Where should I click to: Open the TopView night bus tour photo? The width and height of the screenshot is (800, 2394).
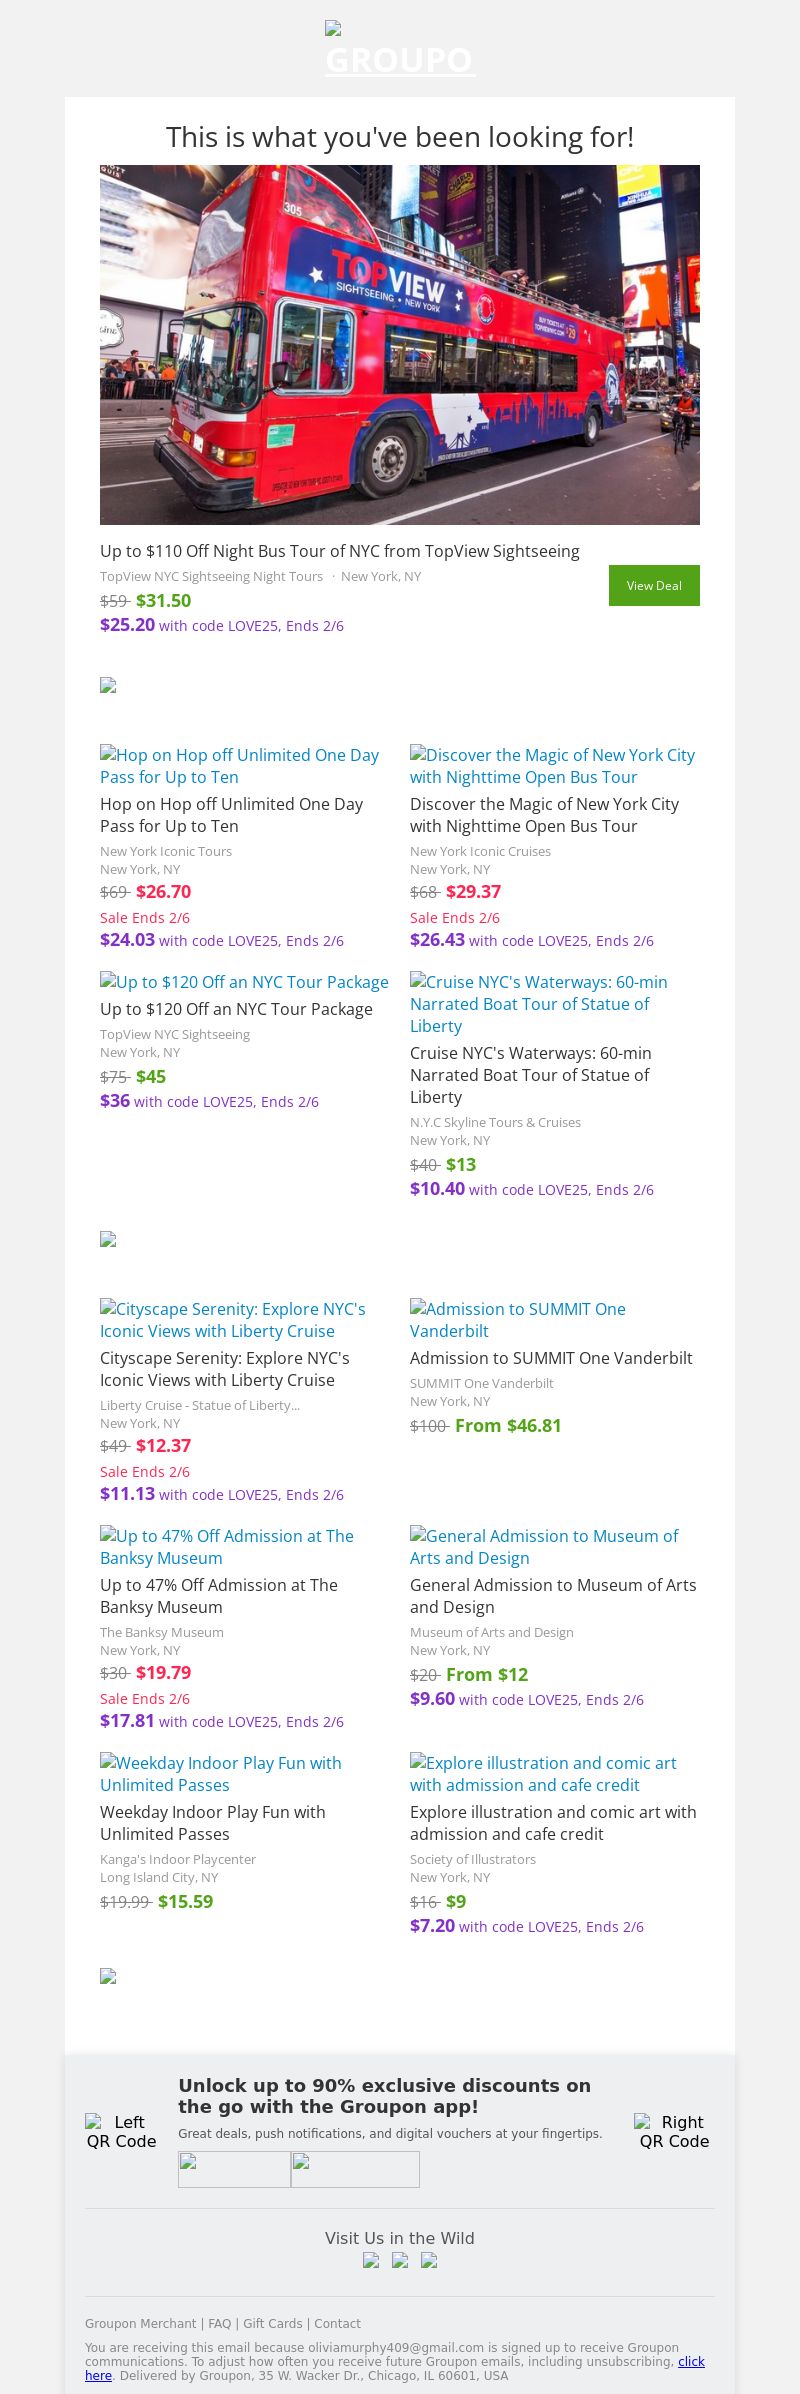[400, 344]
